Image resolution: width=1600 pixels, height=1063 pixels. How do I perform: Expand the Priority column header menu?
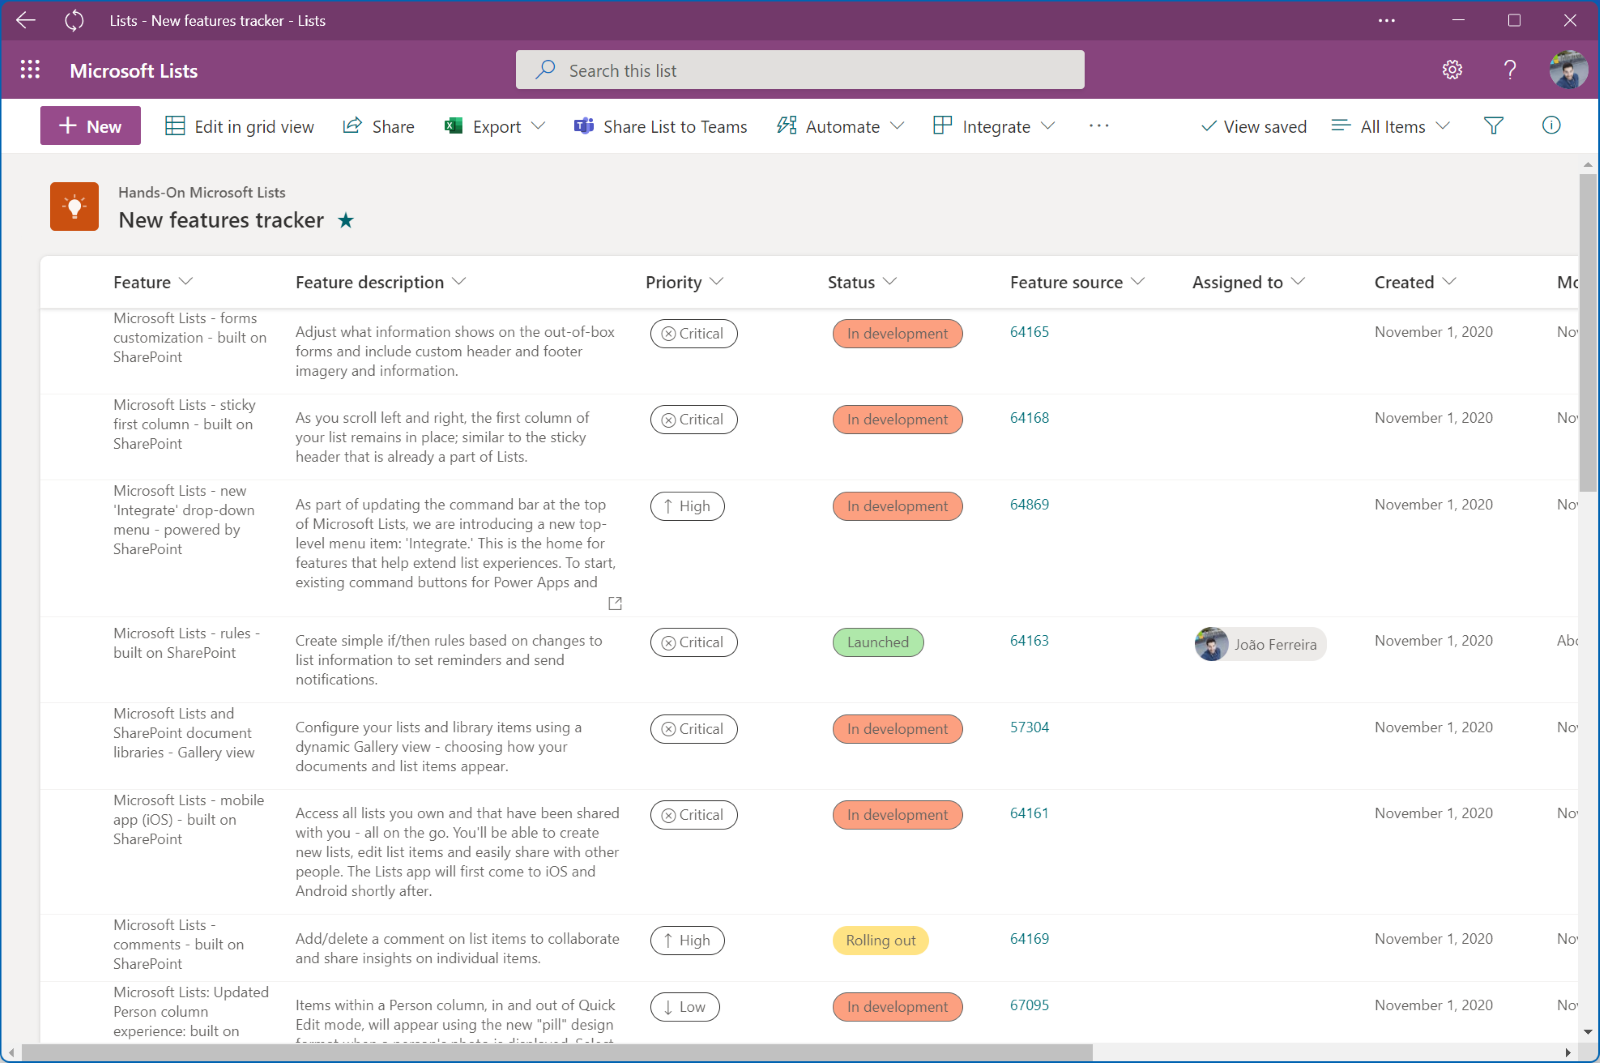click(x=684, y=282)
